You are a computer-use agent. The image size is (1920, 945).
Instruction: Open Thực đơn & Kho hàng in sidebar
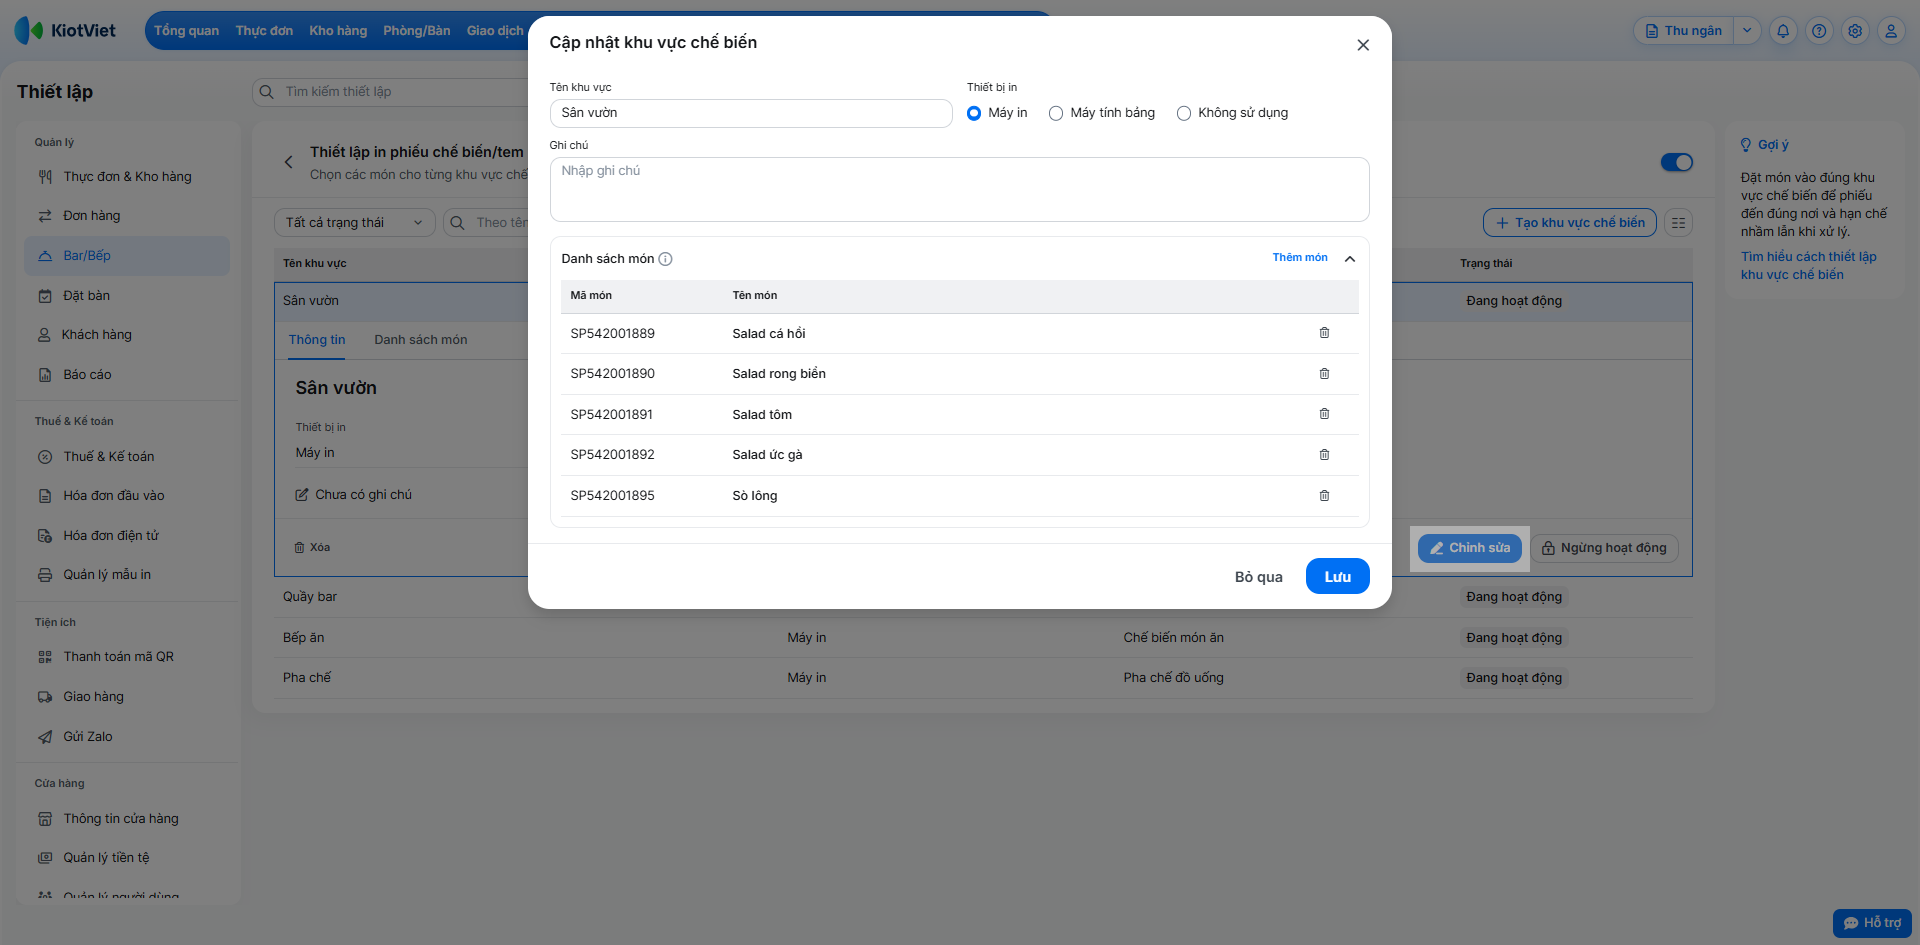pos(127,177)
